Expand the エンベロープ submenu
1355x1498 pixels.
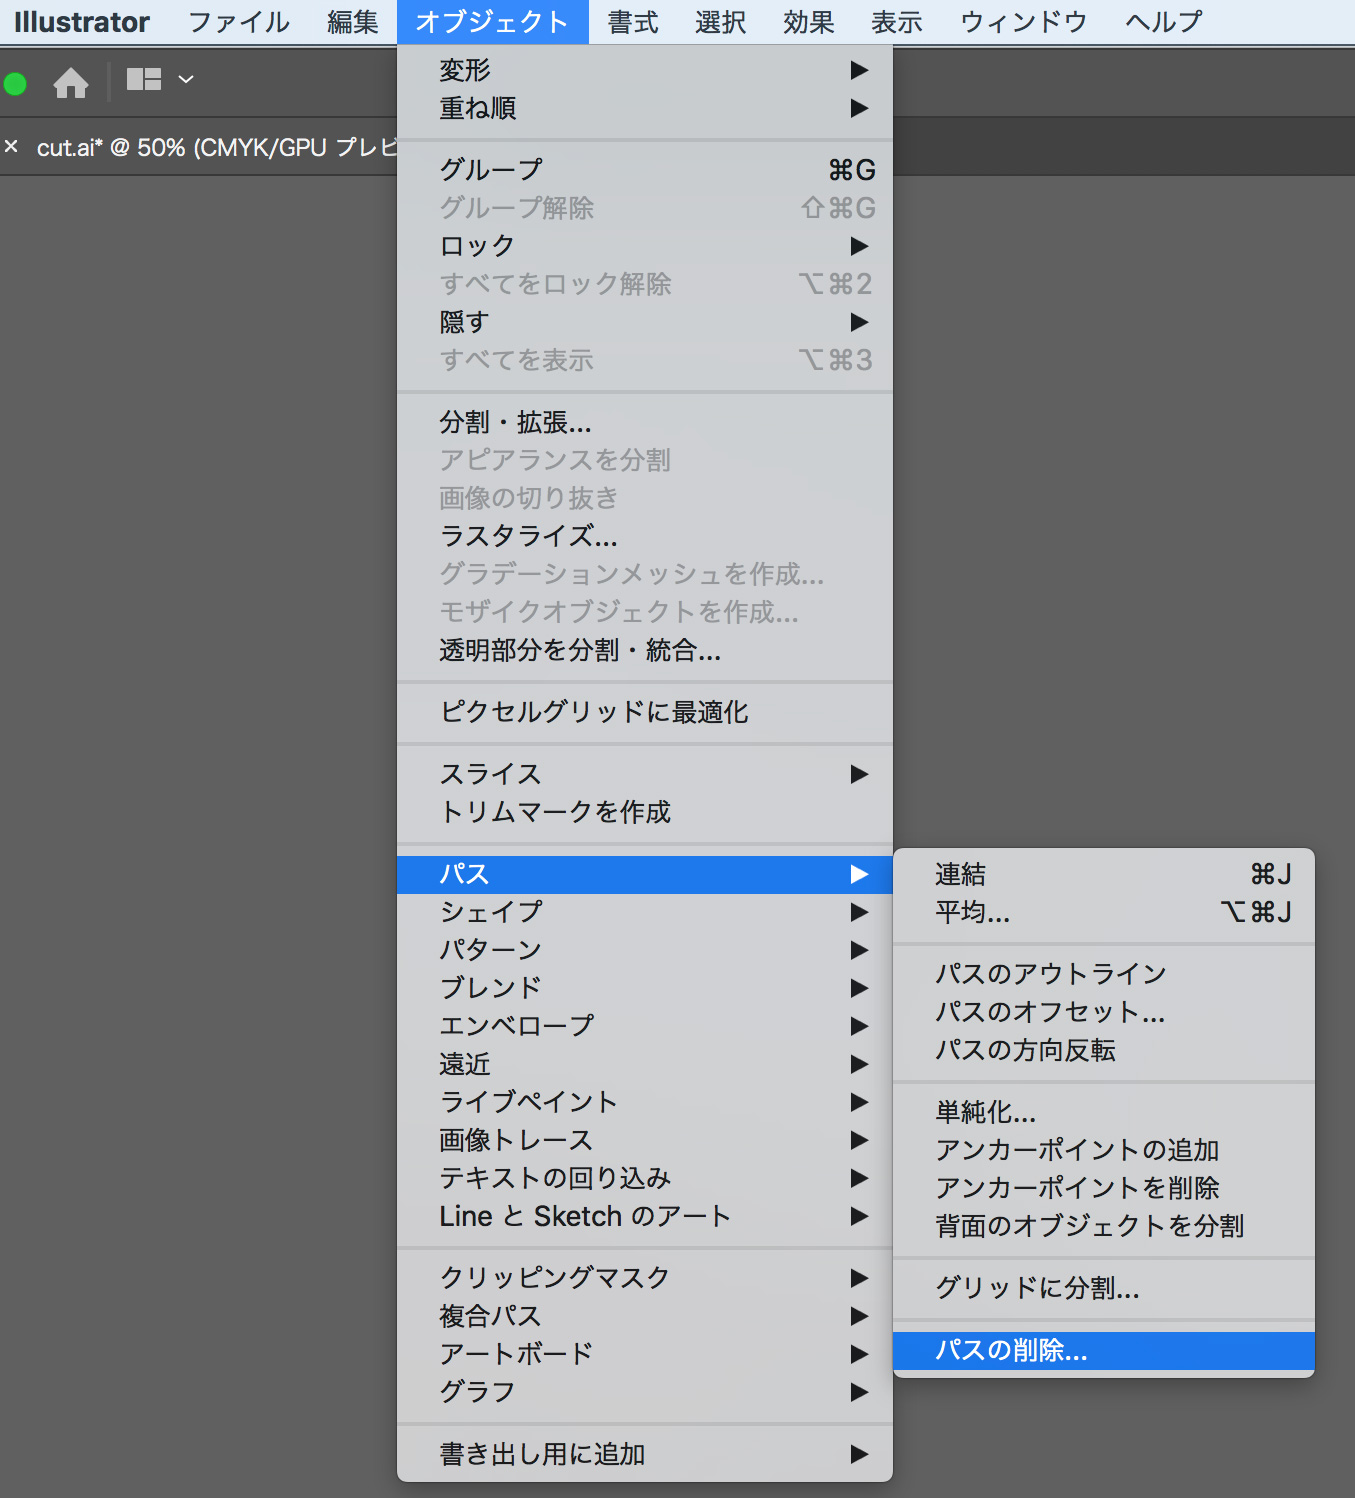tap(645, 1026)
